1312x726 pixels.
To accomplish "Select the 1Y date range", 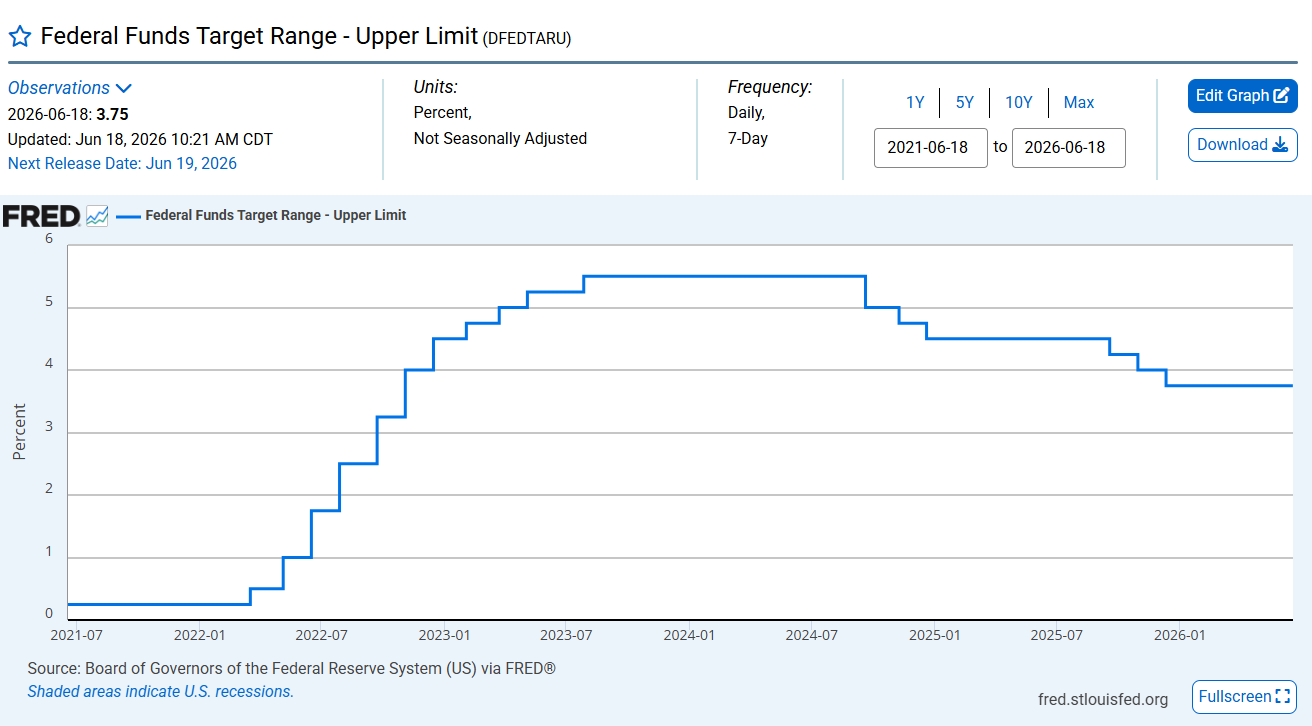I will pos(915,102).
